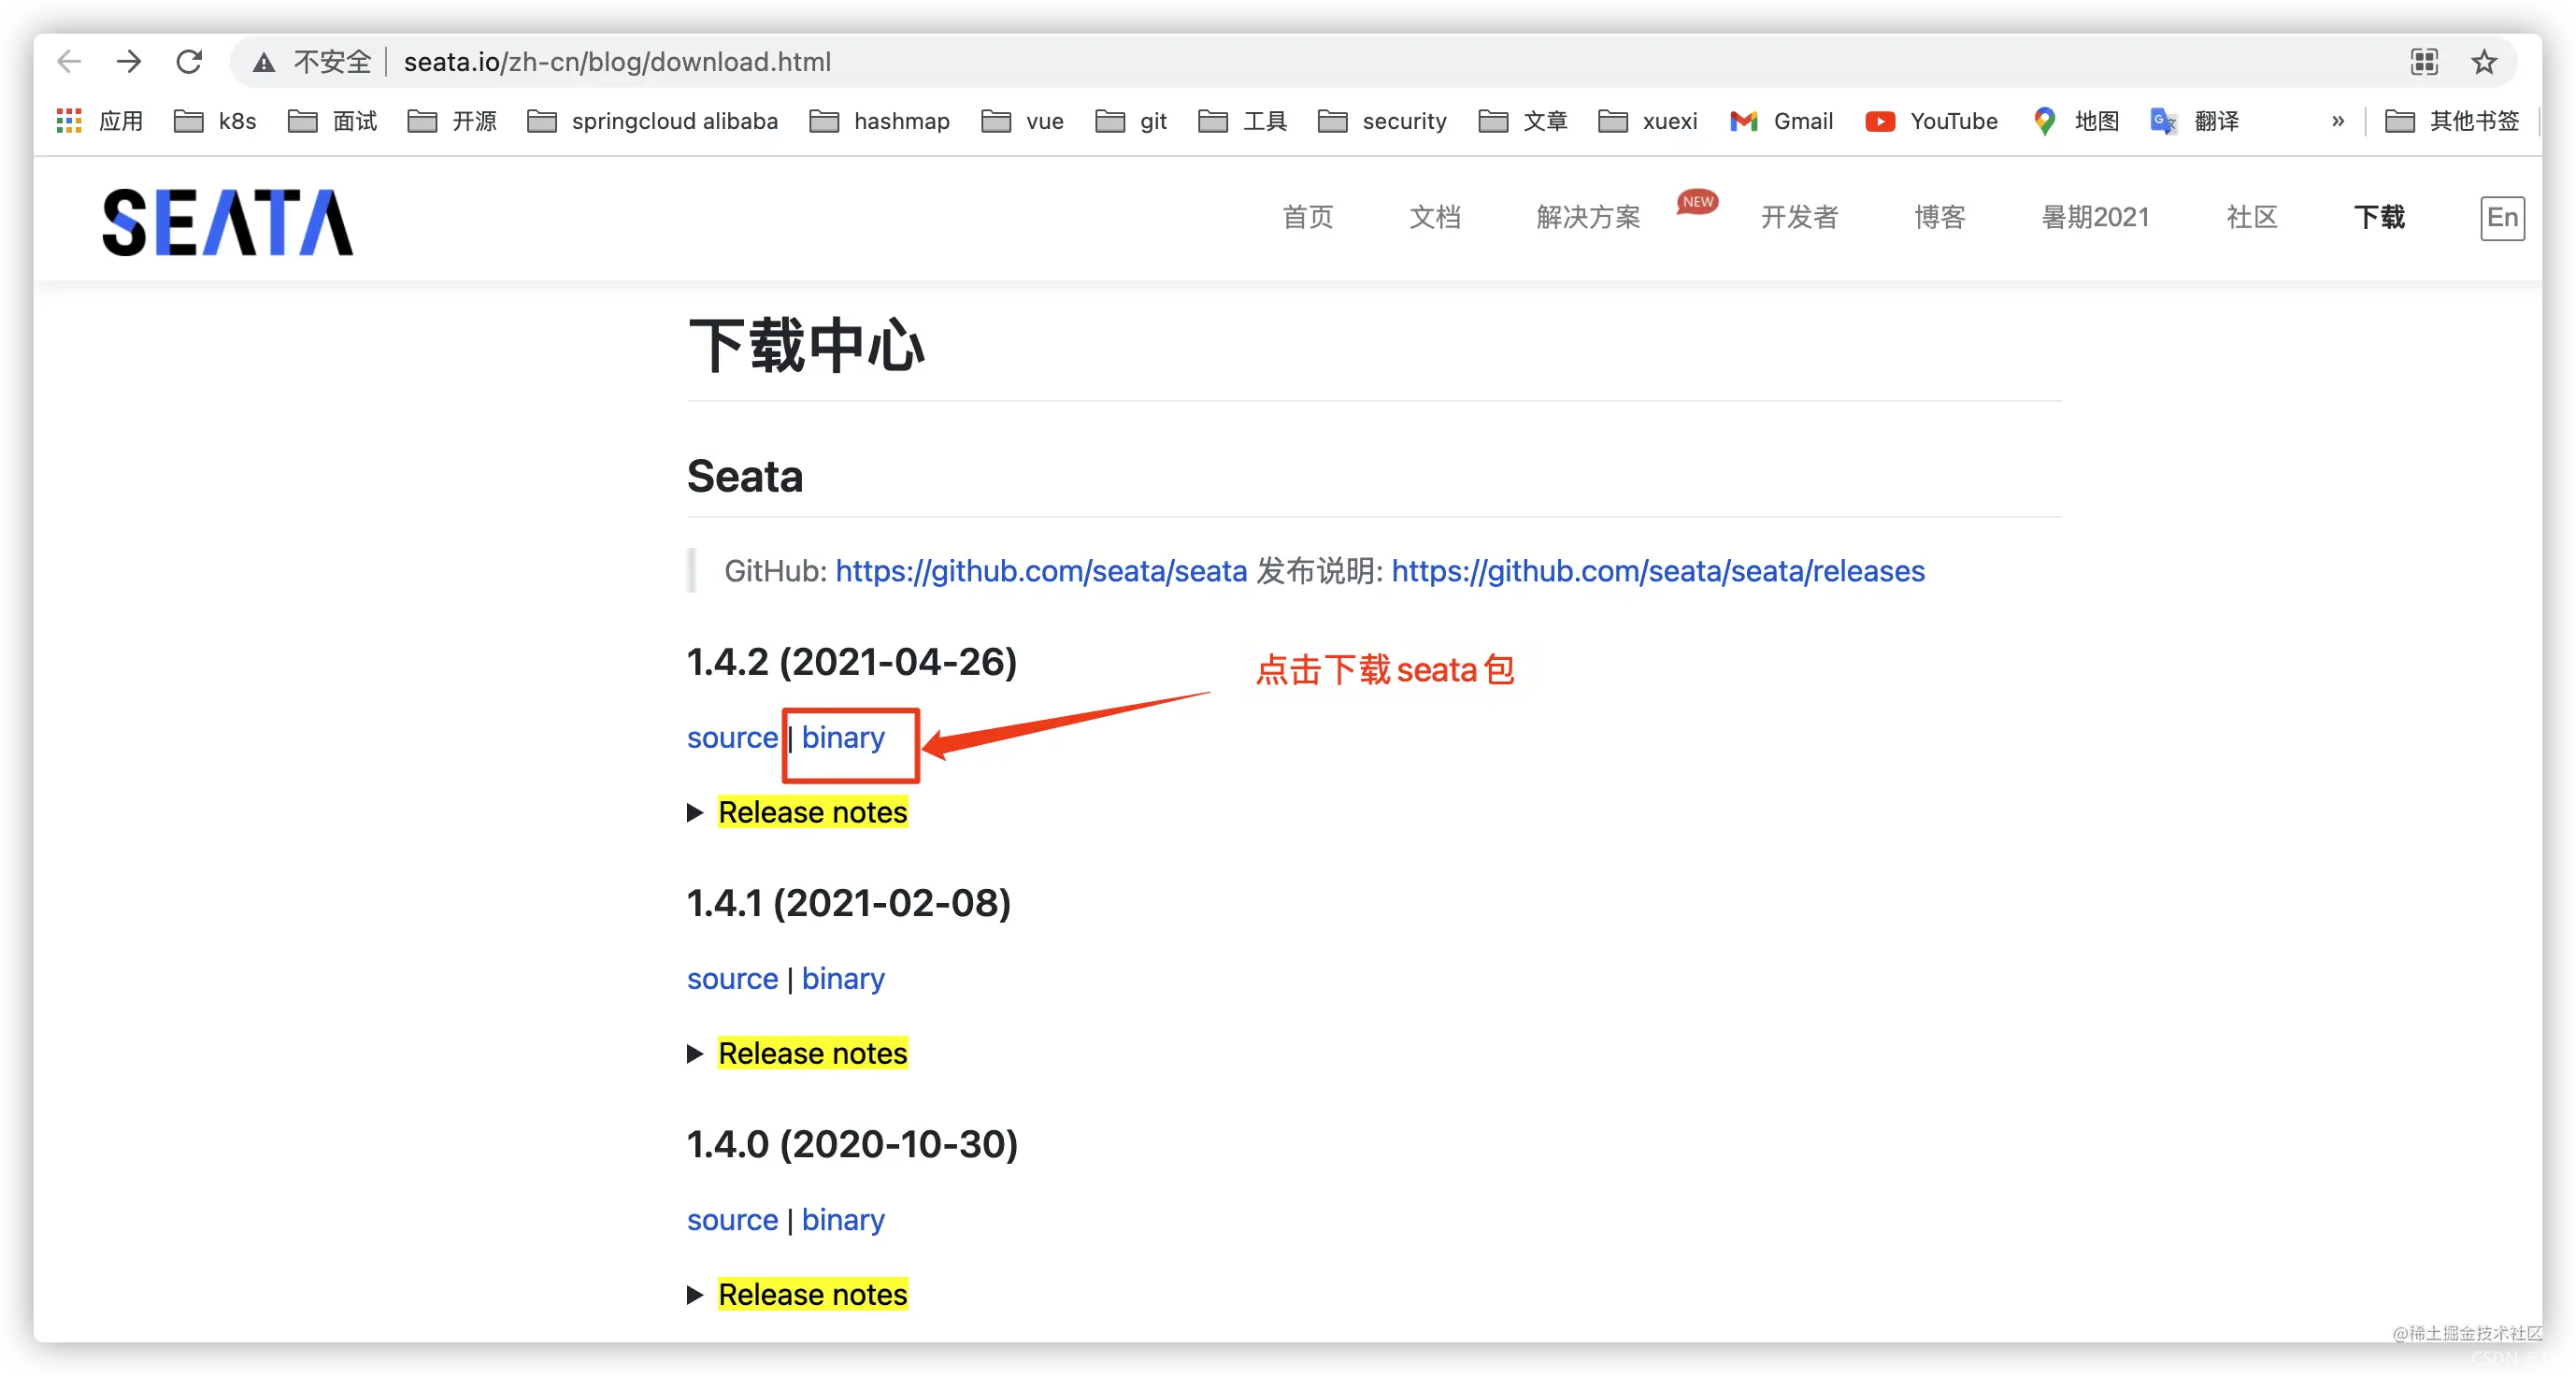
Task: Download the 1.4.2 binary package
Action: tap(843, 738)
